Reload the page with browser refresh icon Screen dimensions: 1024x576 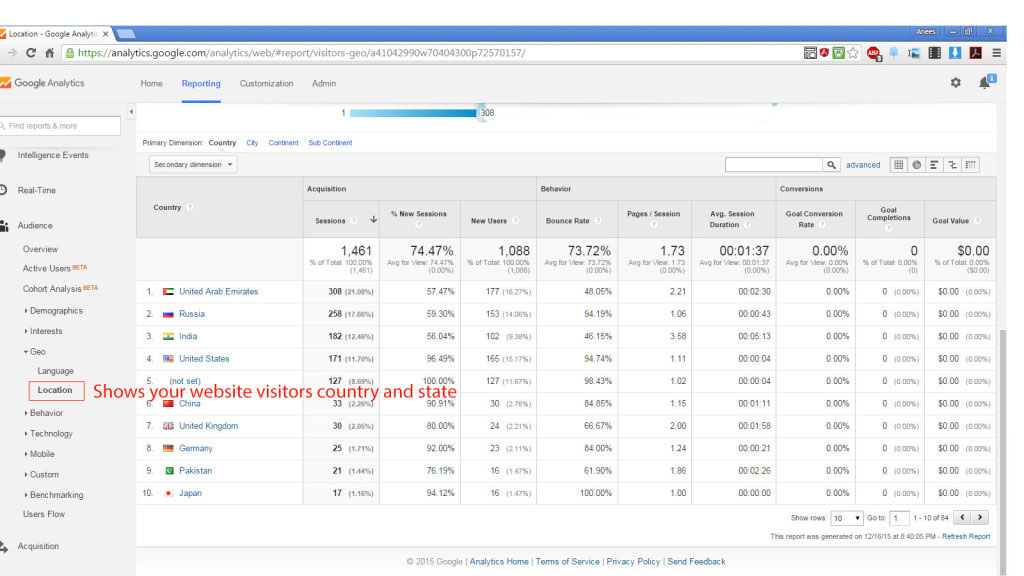[x=31, y=53]
